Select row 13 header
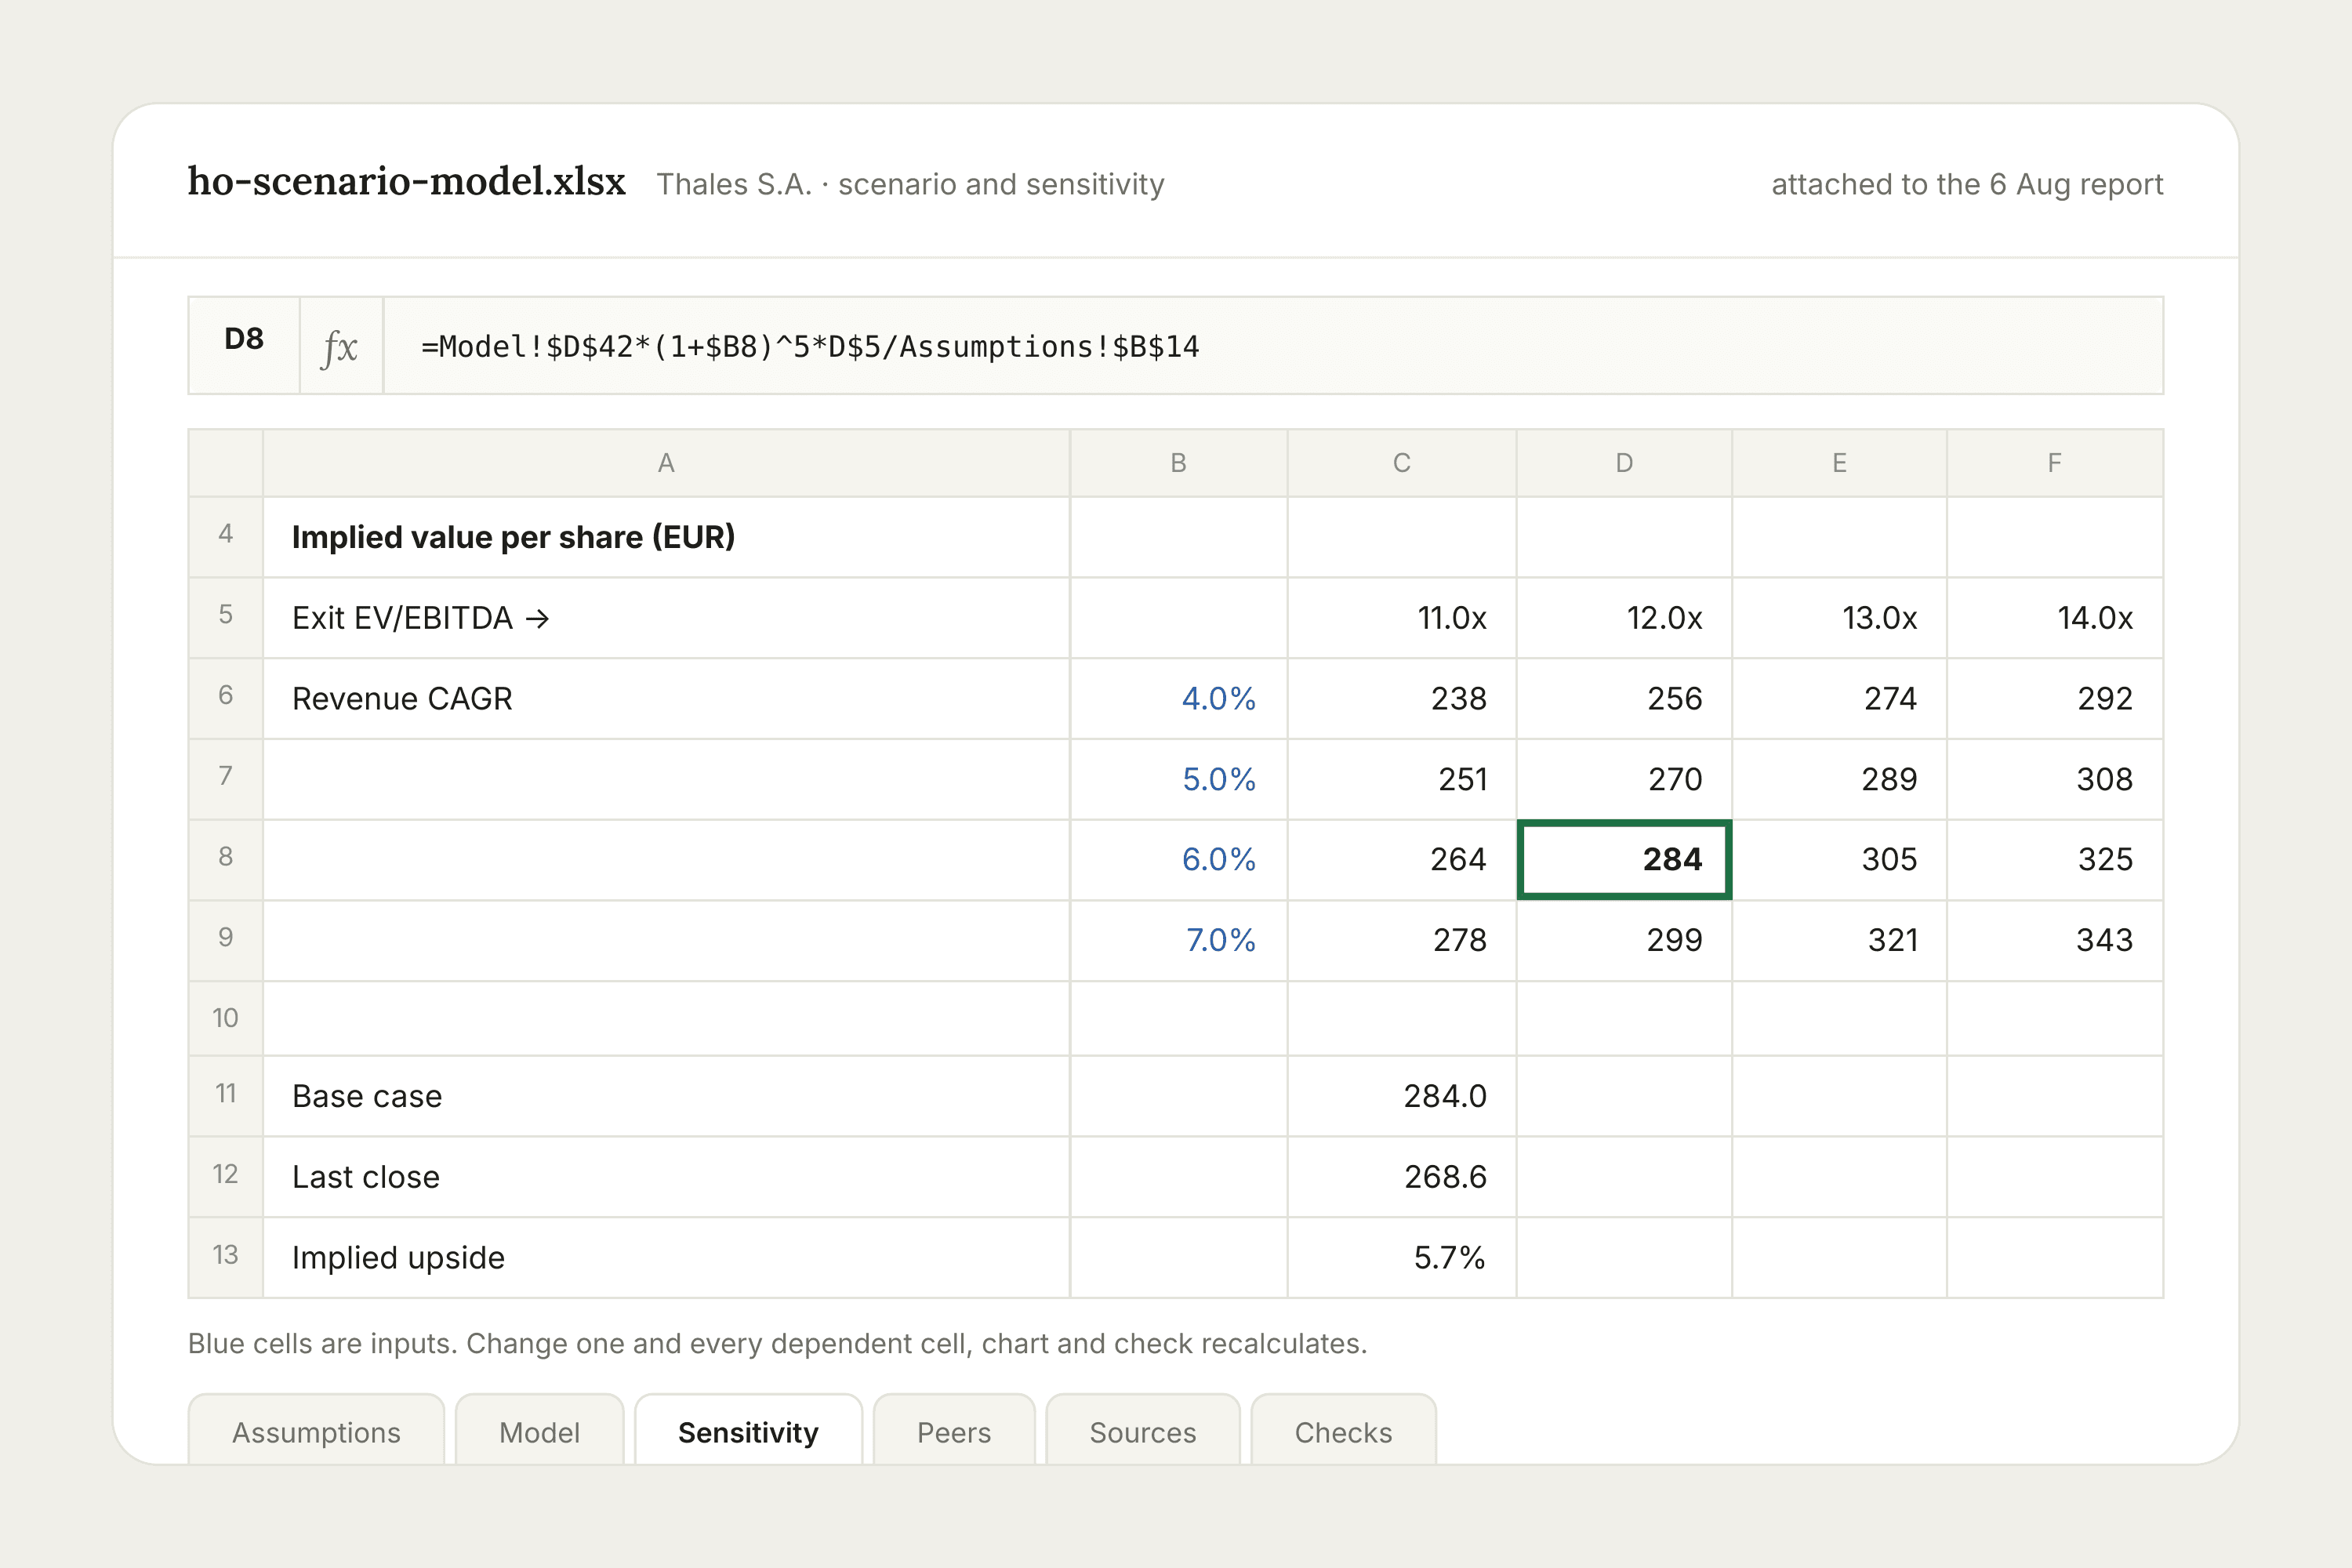 pos(226,1257)
